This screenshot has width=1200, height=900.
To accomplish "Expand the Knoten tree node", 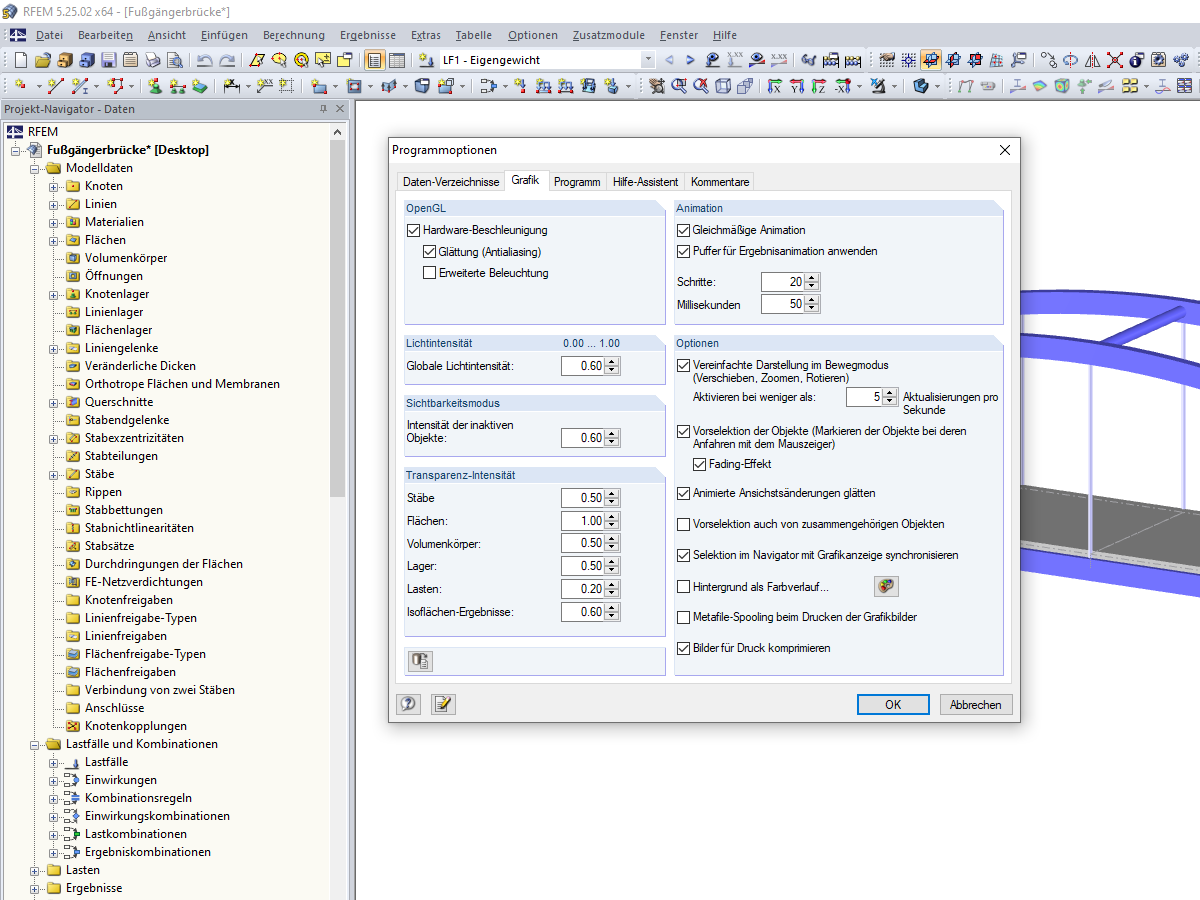I will click(x=54, y=186).
